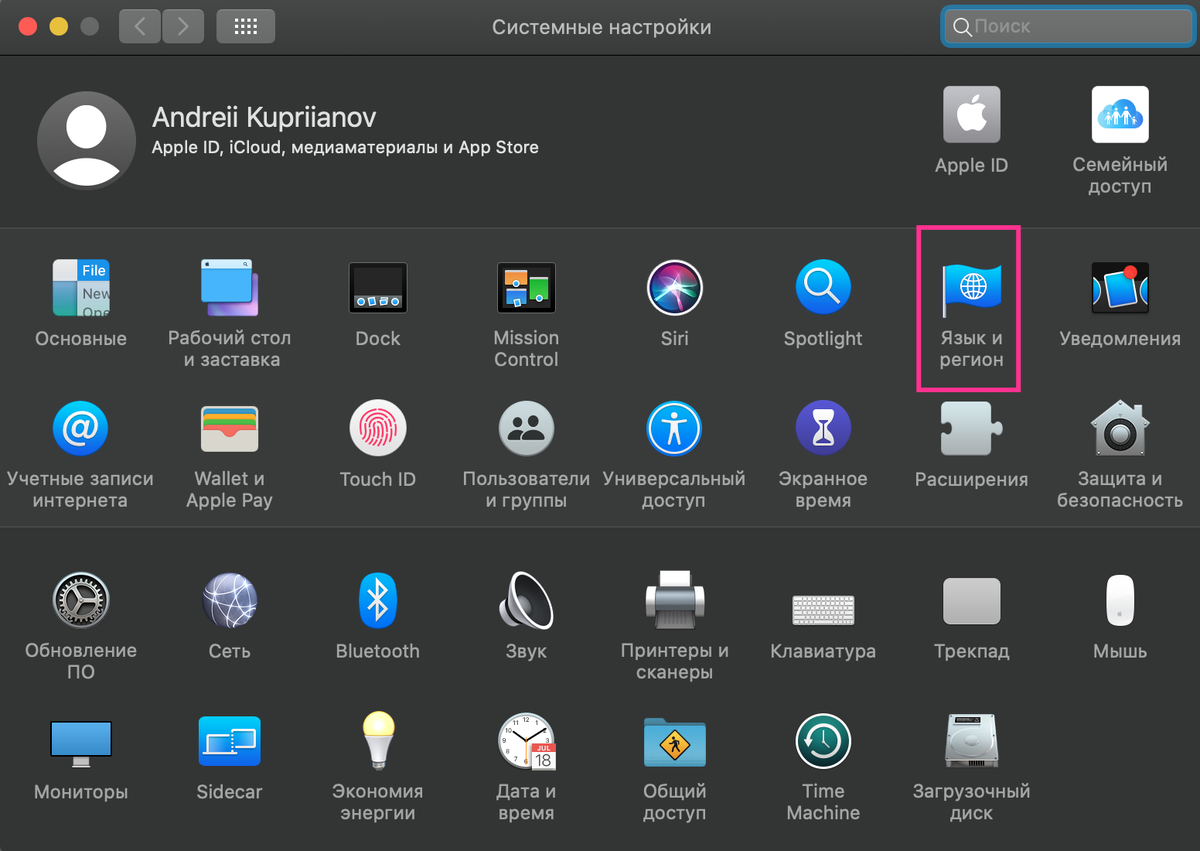This screenshot has height=851, width=1200.
Task: Close the Системные настройки window
Action: pyautogui.click(x=27, y=27)
